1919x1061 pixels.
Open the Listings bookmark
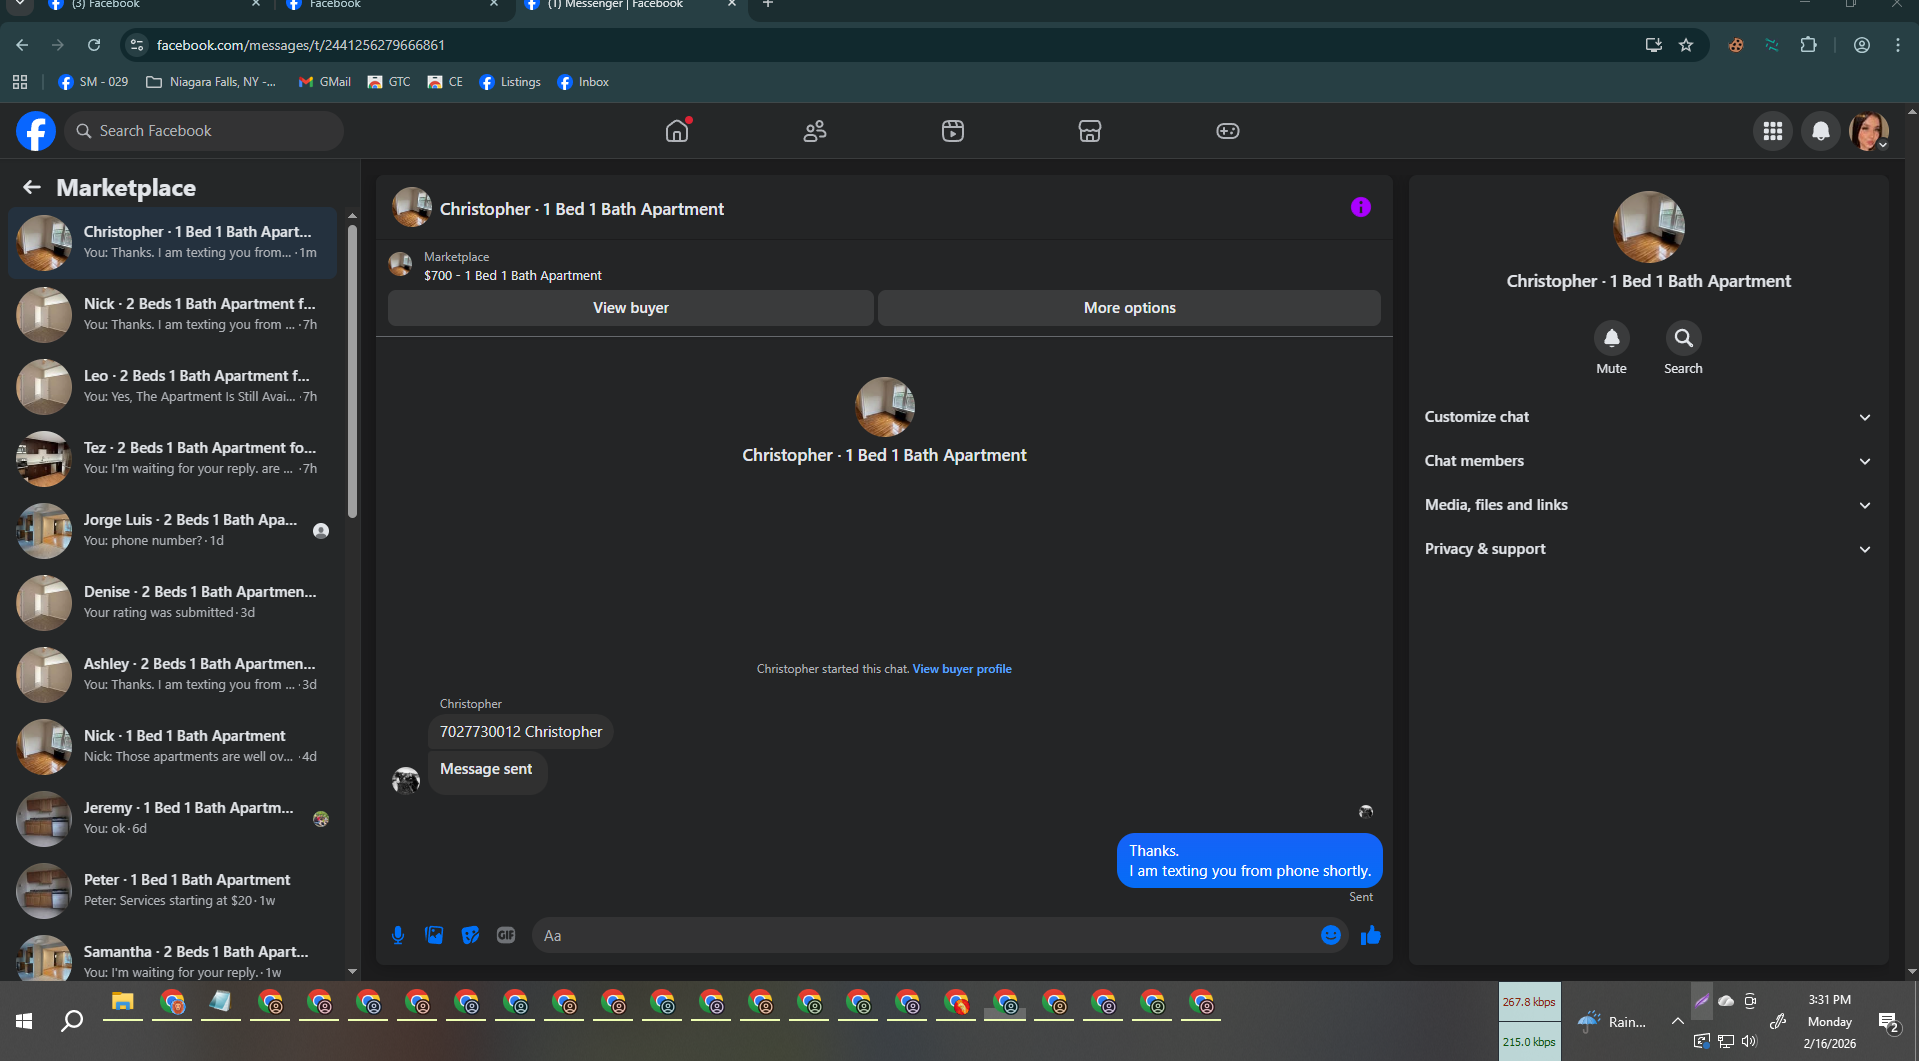point(510,82)
